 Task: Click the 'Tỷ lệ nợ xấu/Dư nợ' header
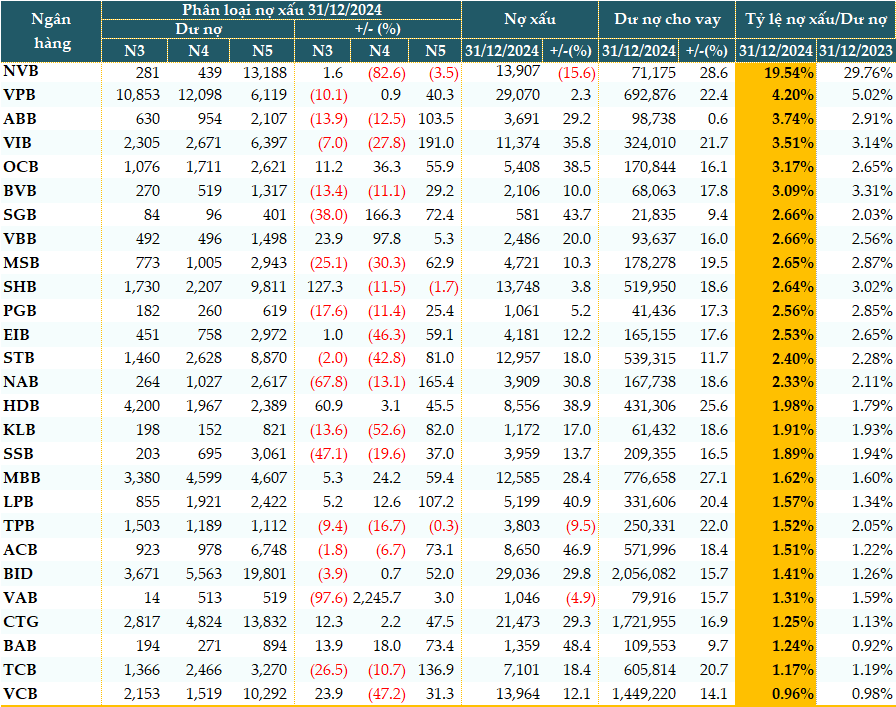click(815, 19)
